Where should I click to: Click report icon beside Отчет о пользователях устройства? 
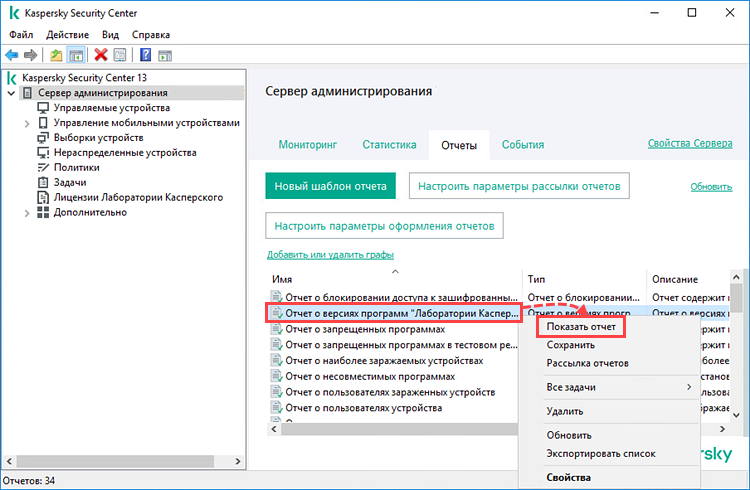276,408
